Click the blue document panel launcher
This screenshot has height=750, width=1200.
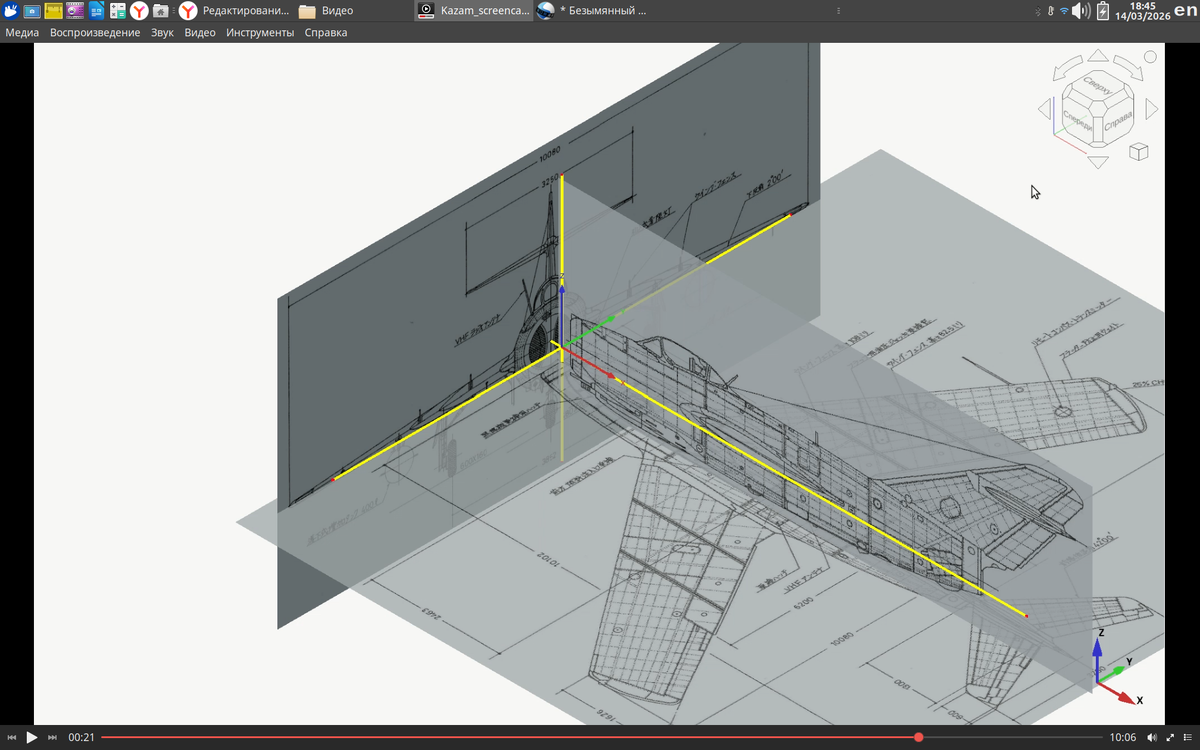[96, 11]
